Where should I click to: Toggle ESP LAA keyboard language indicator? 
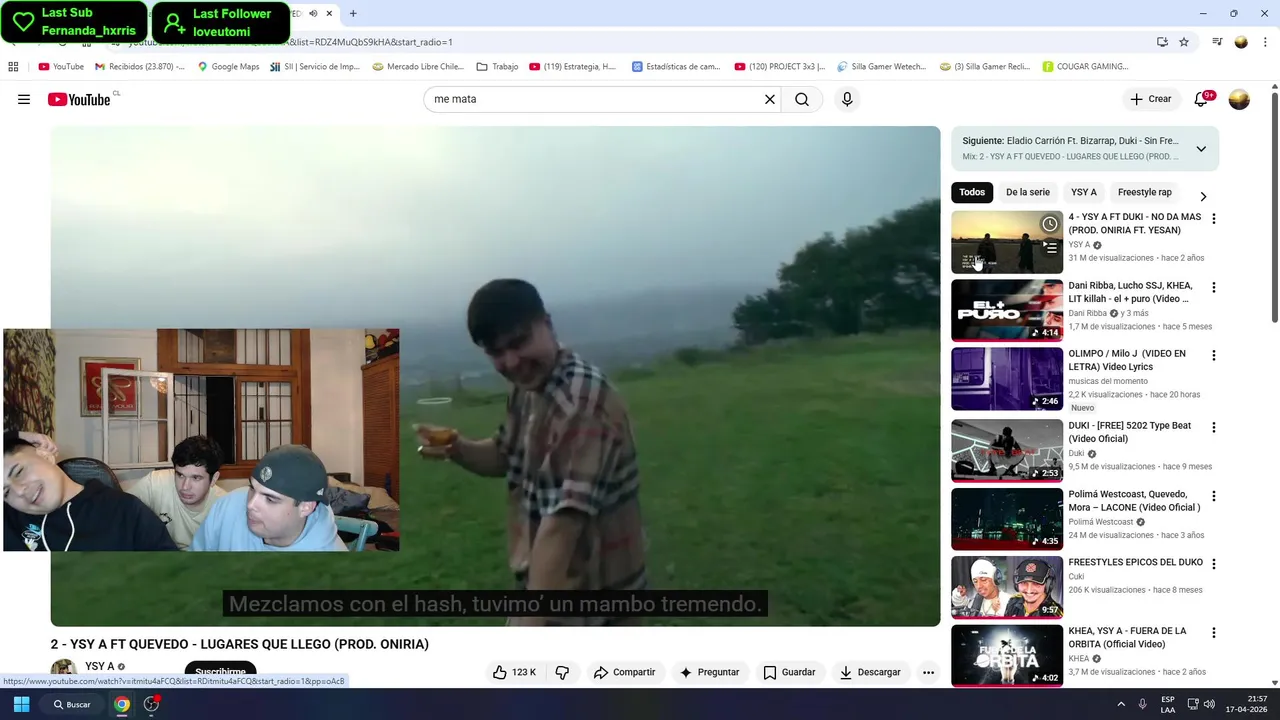coord(1168,704)
